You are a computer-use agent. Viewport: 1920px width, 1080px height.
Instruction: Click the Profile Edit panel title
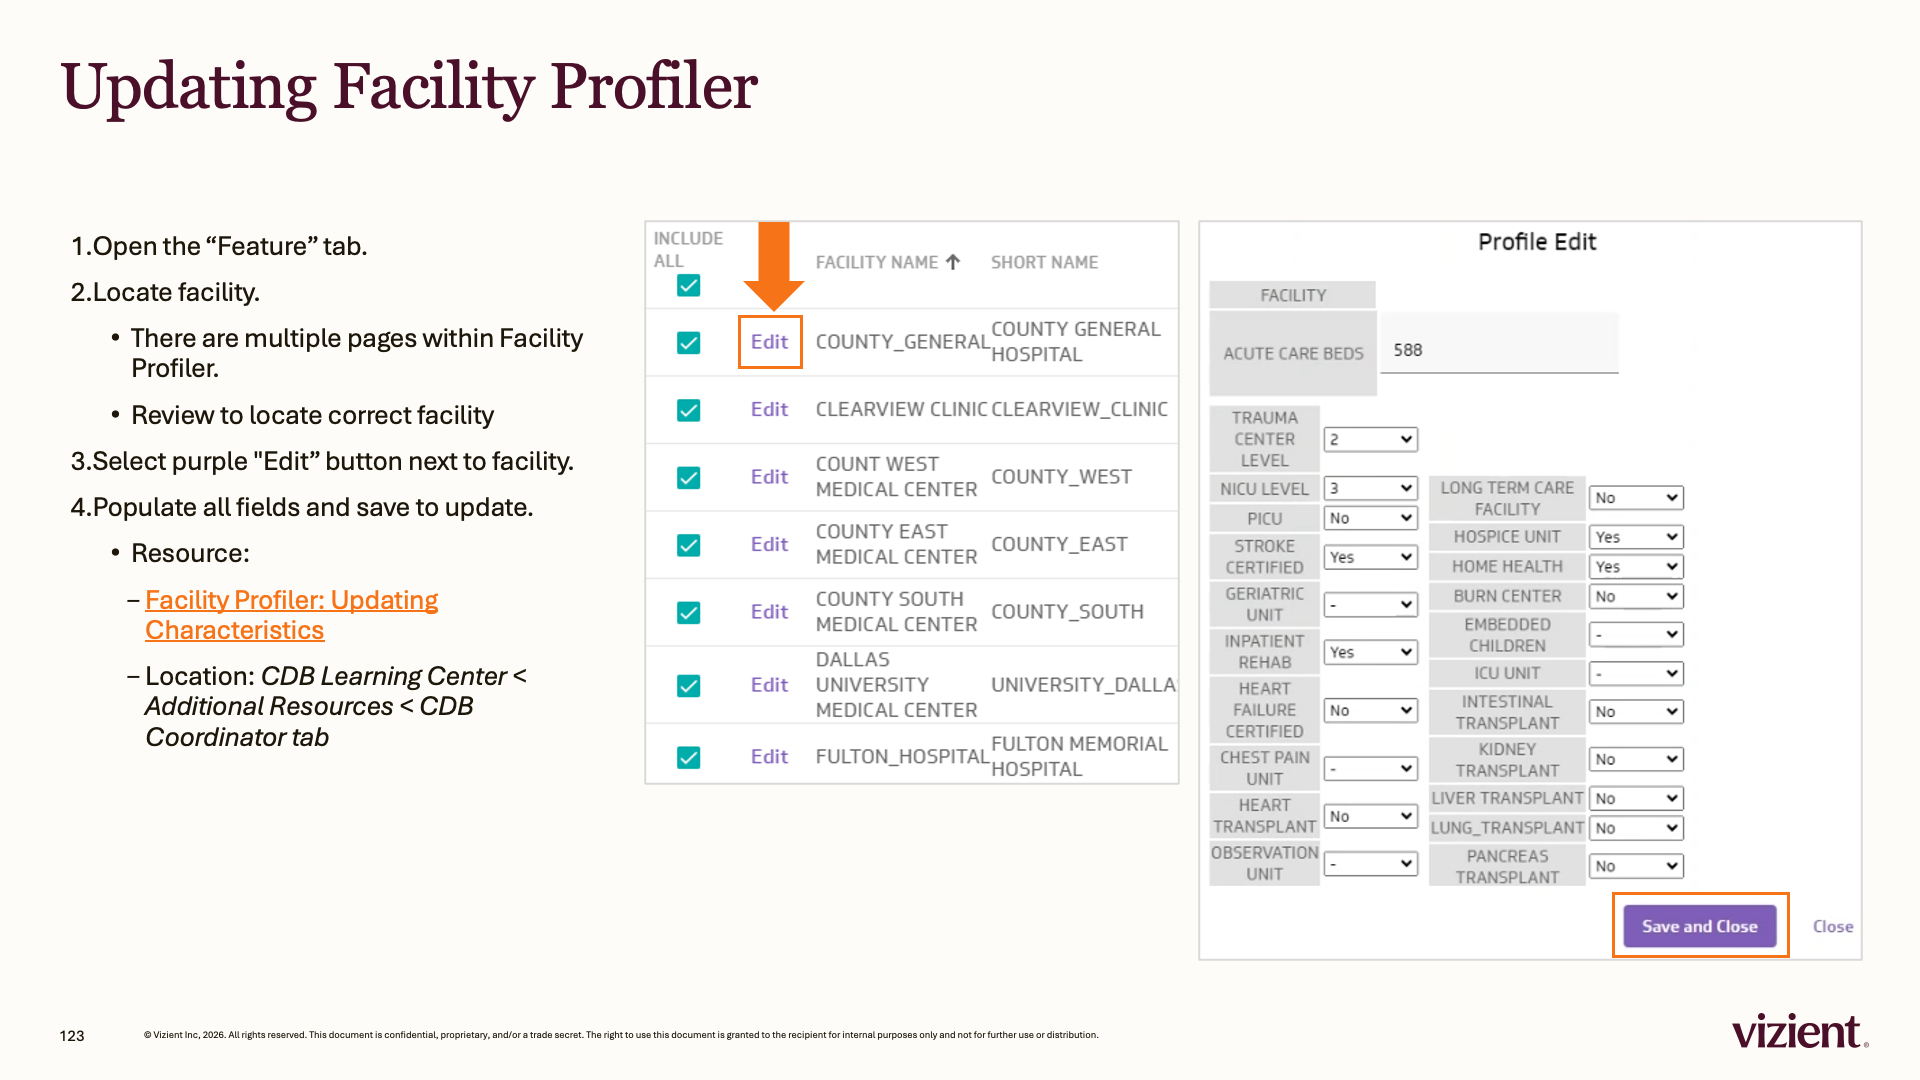[x=1536, y=242]
